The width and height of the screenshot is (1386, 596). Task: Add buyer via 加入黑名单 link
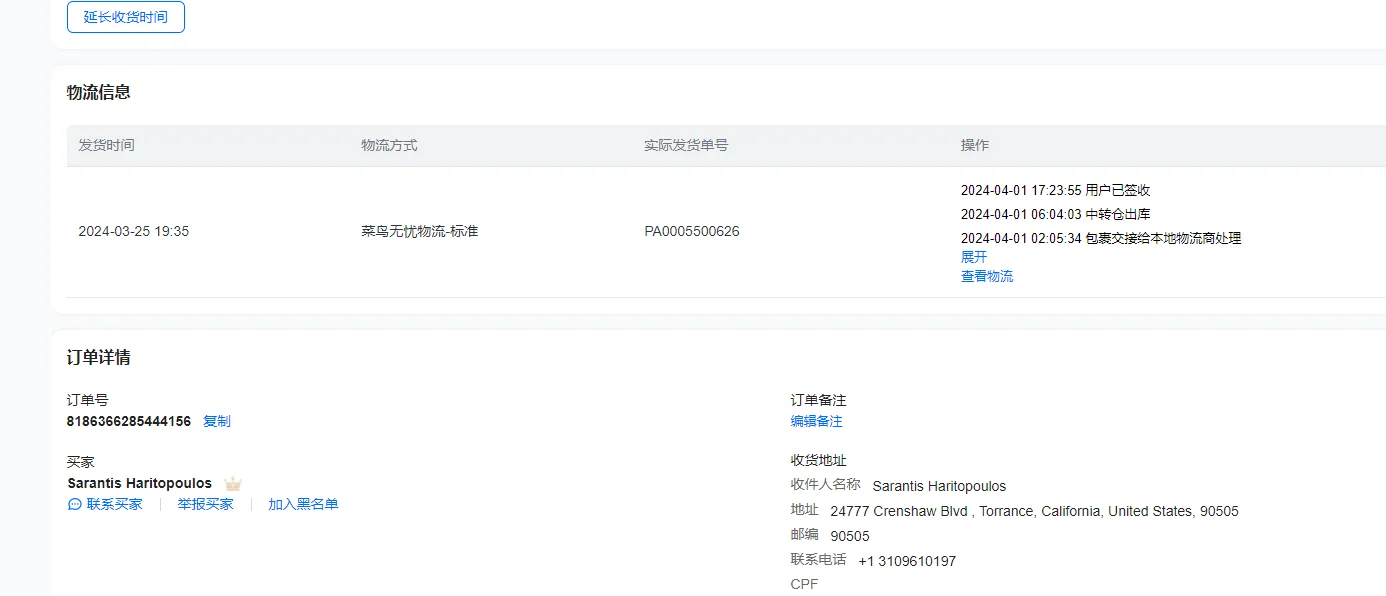pyautogui.click(x=303, y=504)
